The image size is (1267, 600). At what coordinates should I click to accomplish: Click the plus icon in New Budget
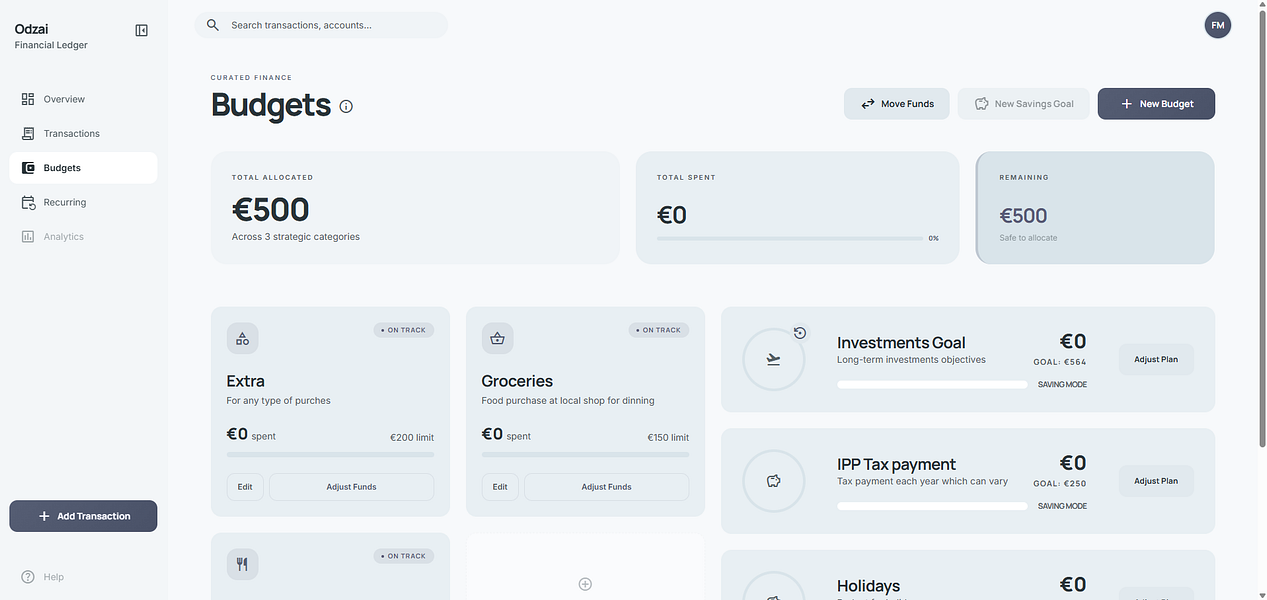[1126, 104]
